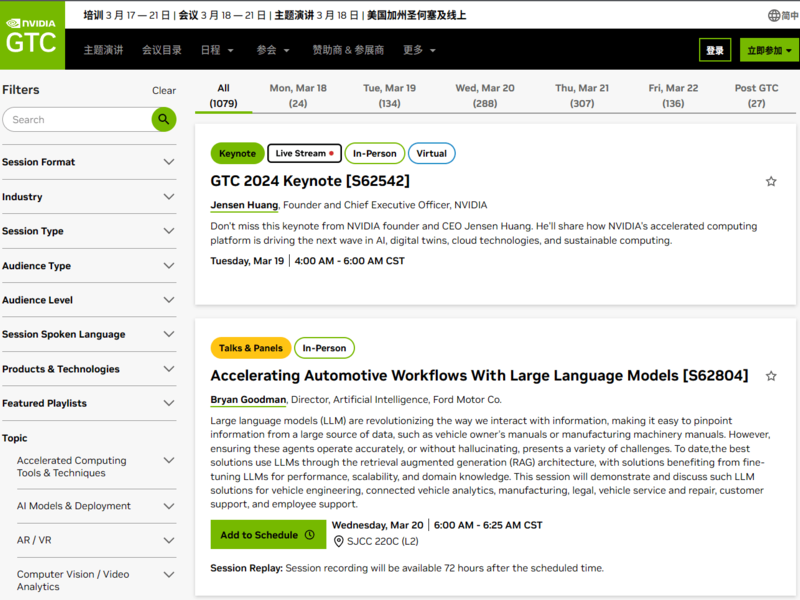Open the 更多 dropdown menu
Image resolution: width=800 pixels, height=600 pixels.
[x=419, y=50]
